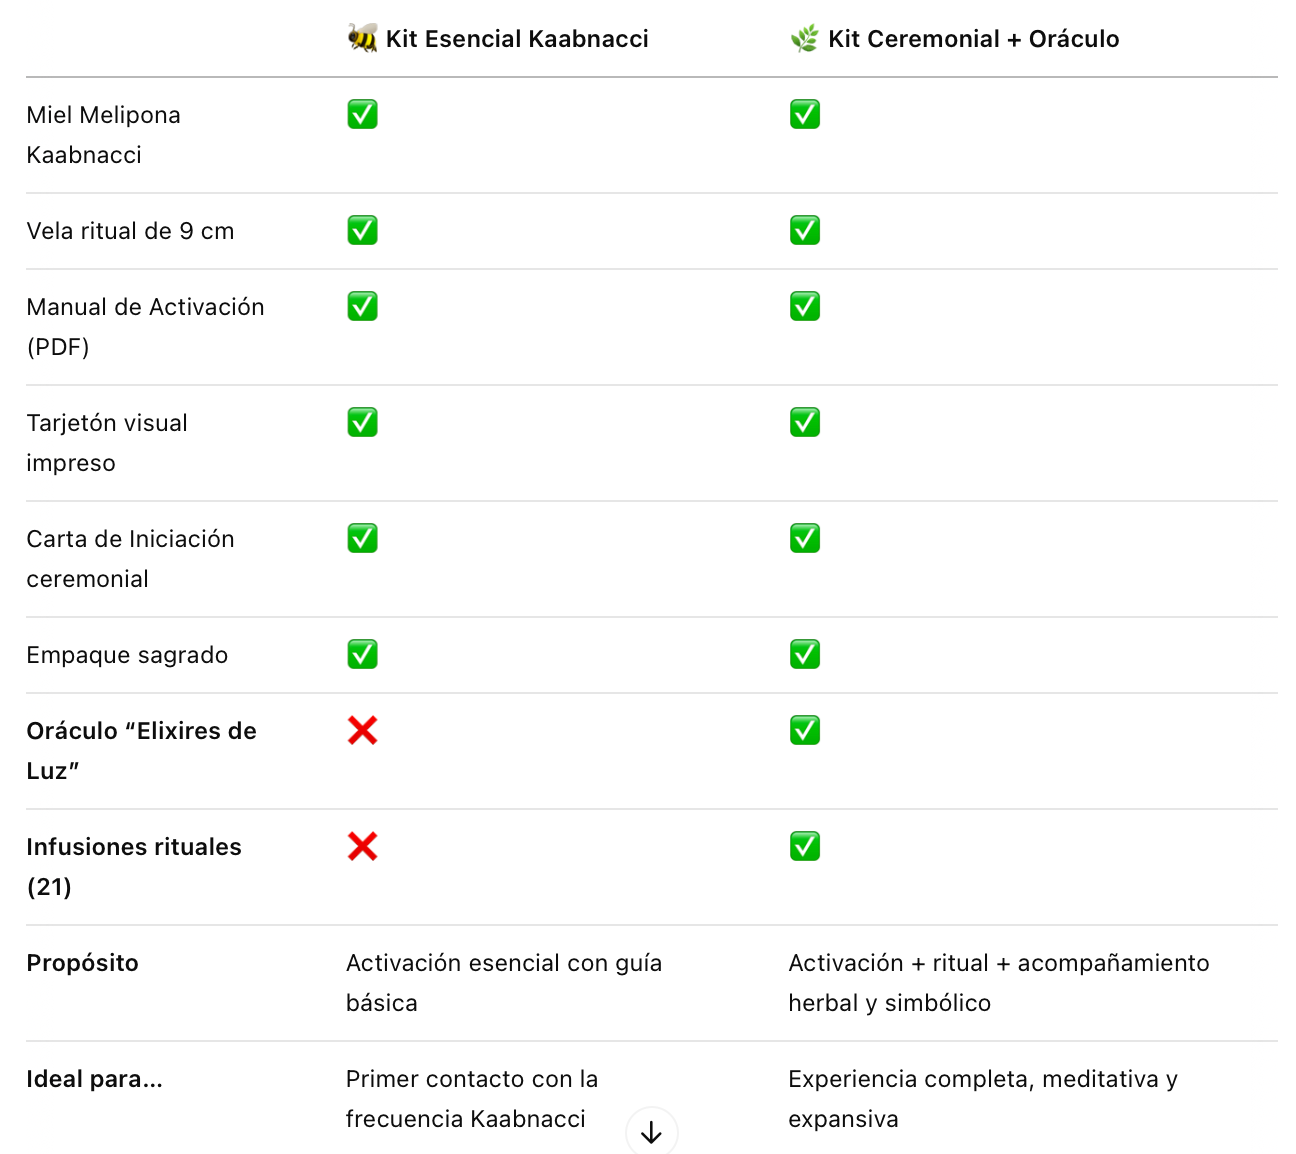Click Kit Esencial checkmark for Miel Melipona
Image resolution: width=1296 pixels, height=1154 pixels.
pos(362,115)
